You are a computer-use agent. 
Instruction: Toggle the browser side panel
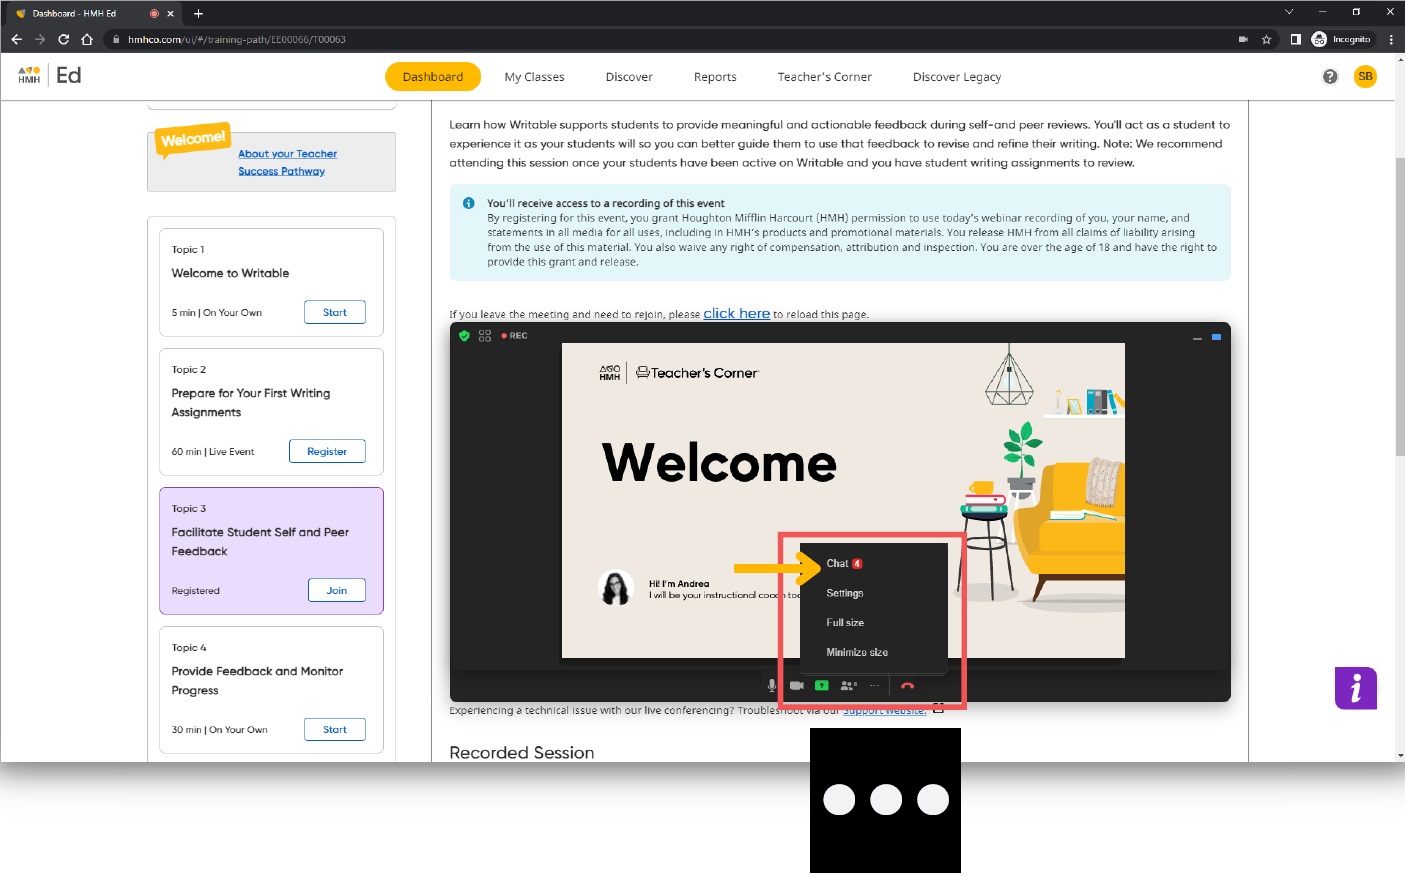point(1295,40)
